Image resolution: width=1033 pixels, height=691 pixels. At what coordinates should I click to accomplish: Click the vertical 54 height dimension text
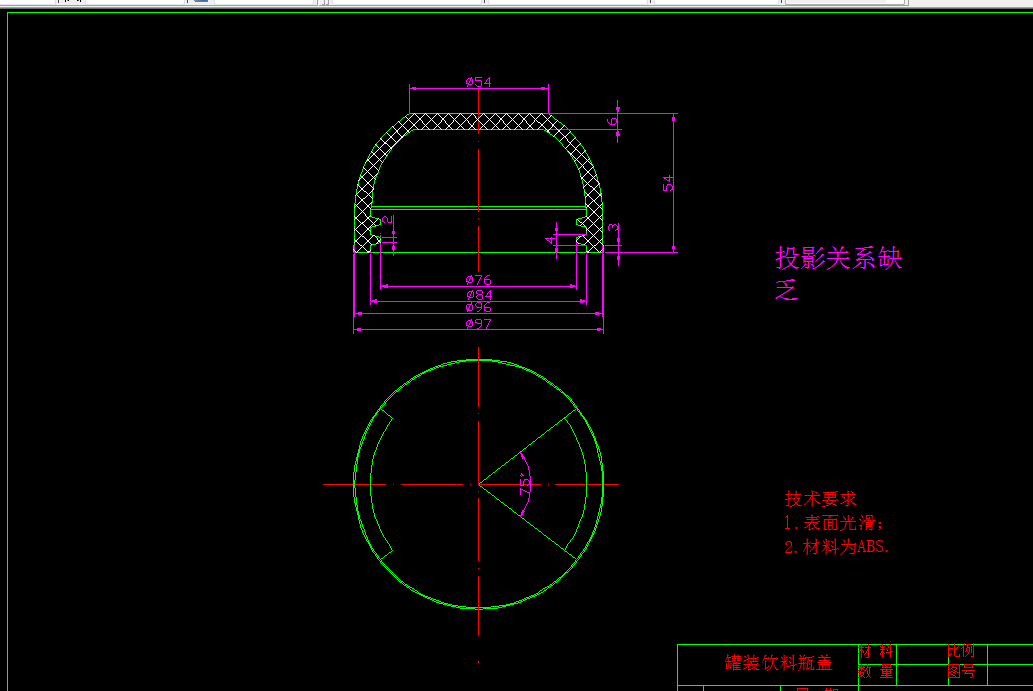tap(668, 183)
